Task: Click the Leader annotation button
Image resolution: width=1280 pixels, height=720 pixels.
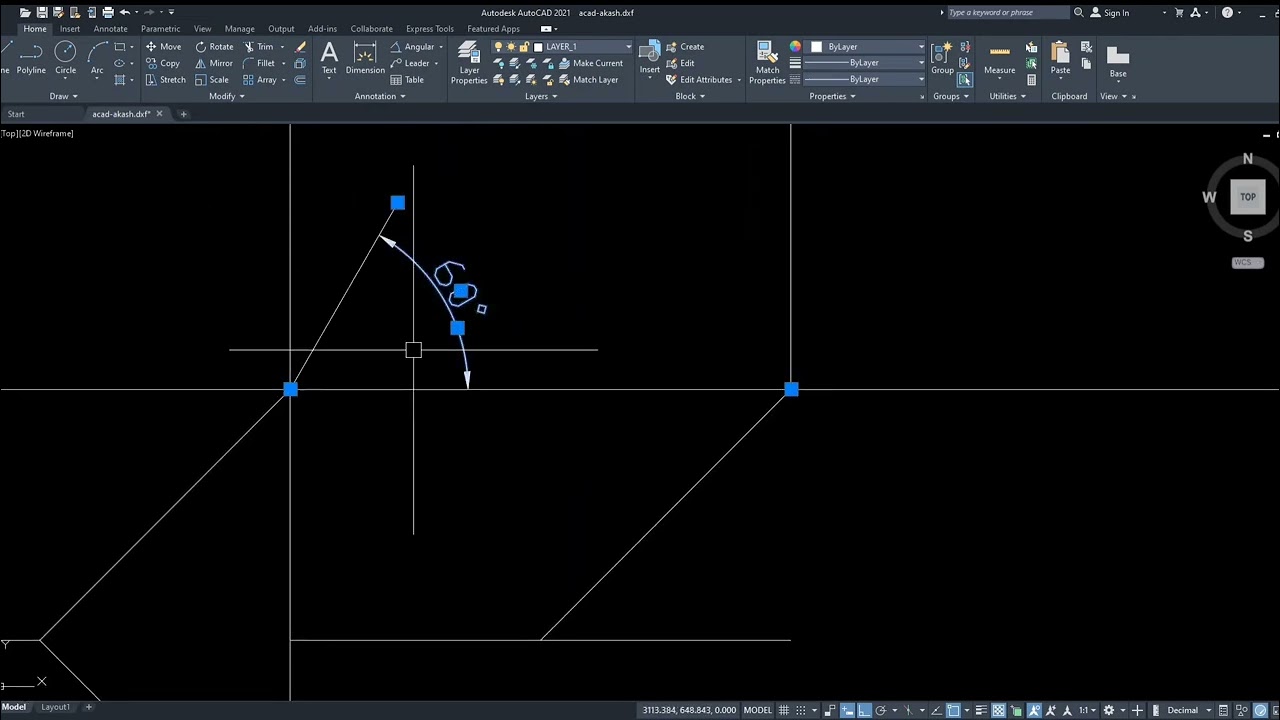Action: point(410,63)
